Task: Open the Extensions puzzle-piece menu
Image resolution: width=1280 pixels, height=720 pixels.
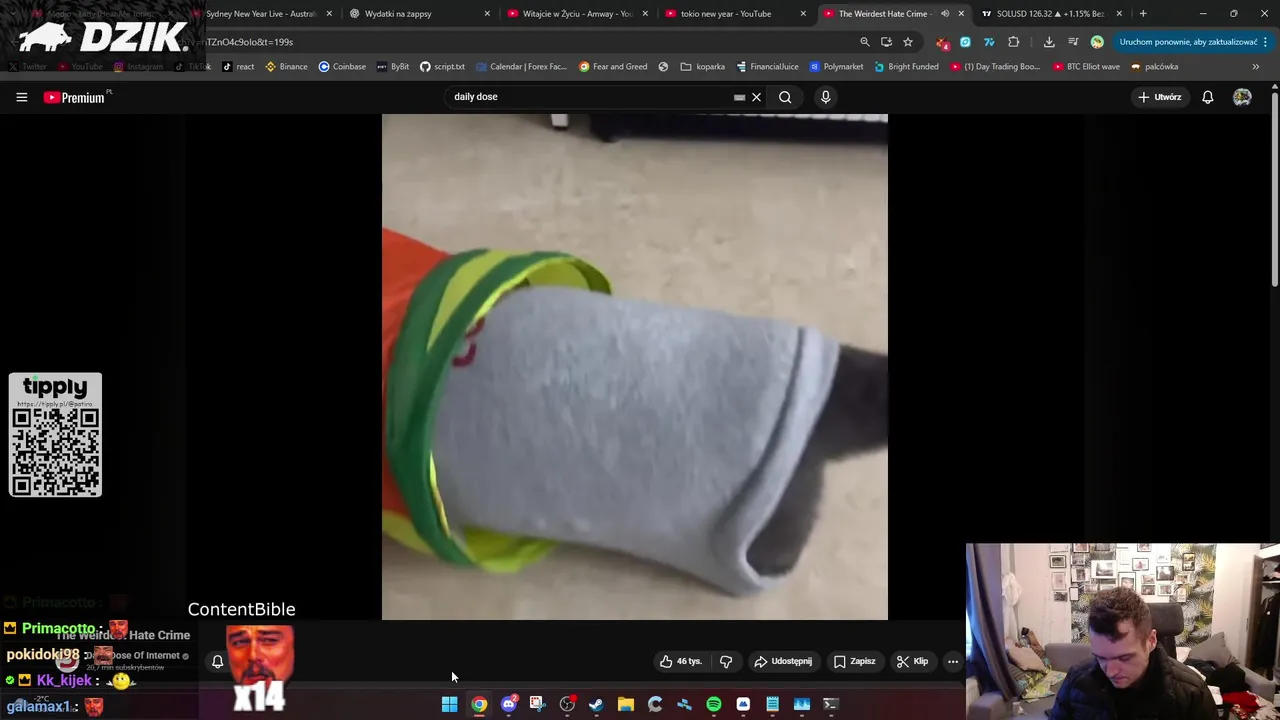Action: [1013, 42]
